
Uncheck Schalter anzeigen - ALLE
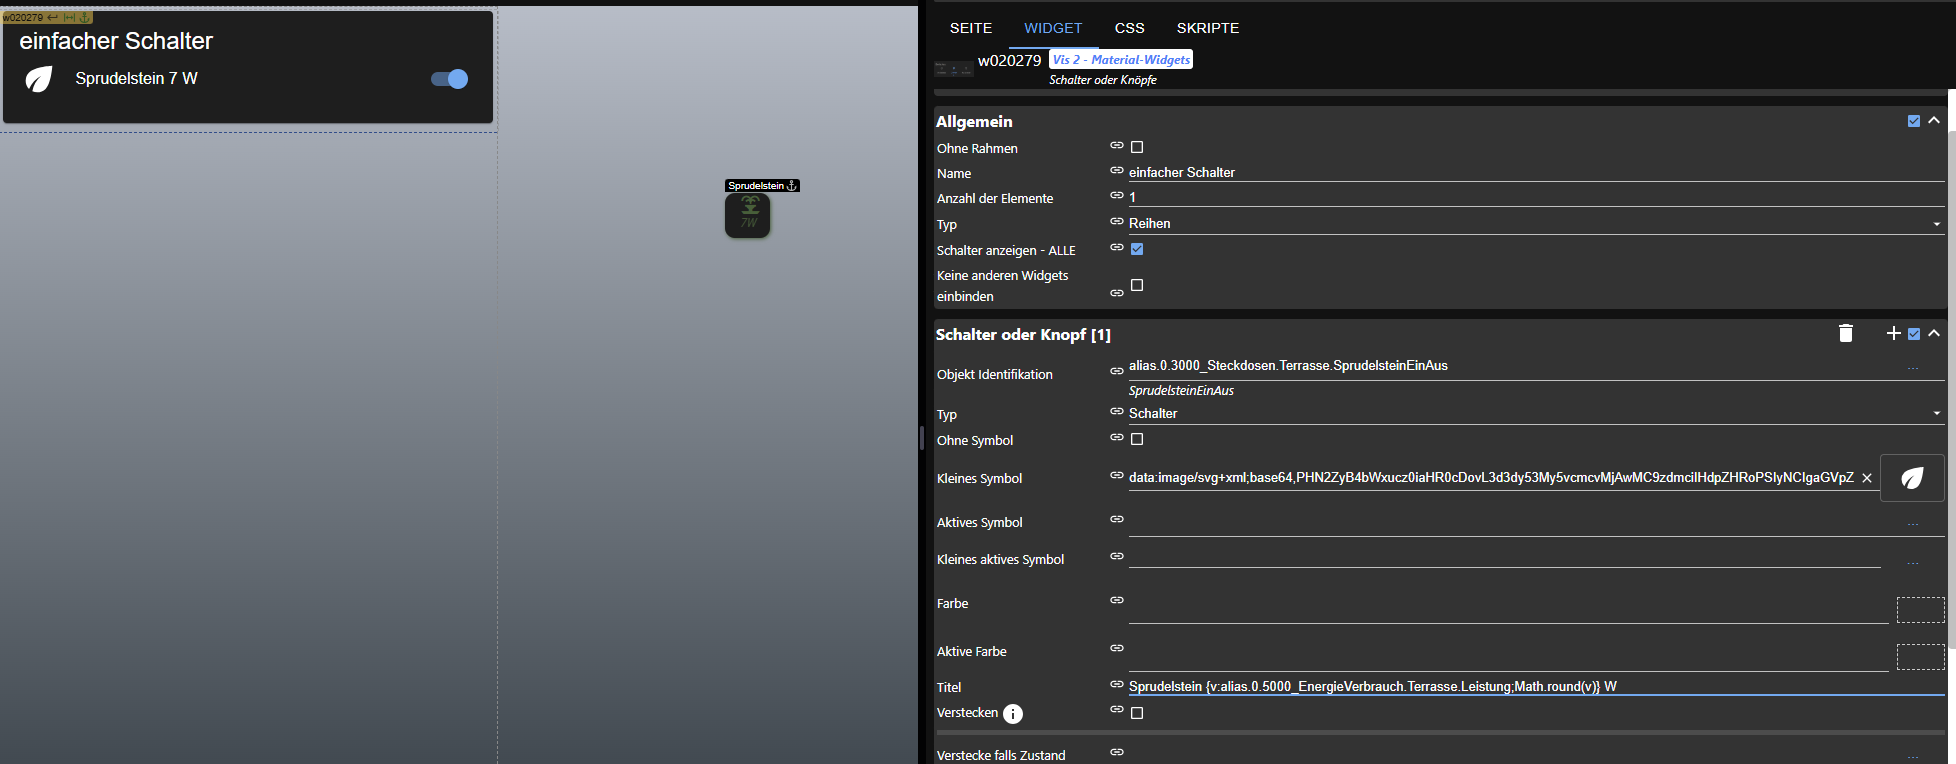1137,249
